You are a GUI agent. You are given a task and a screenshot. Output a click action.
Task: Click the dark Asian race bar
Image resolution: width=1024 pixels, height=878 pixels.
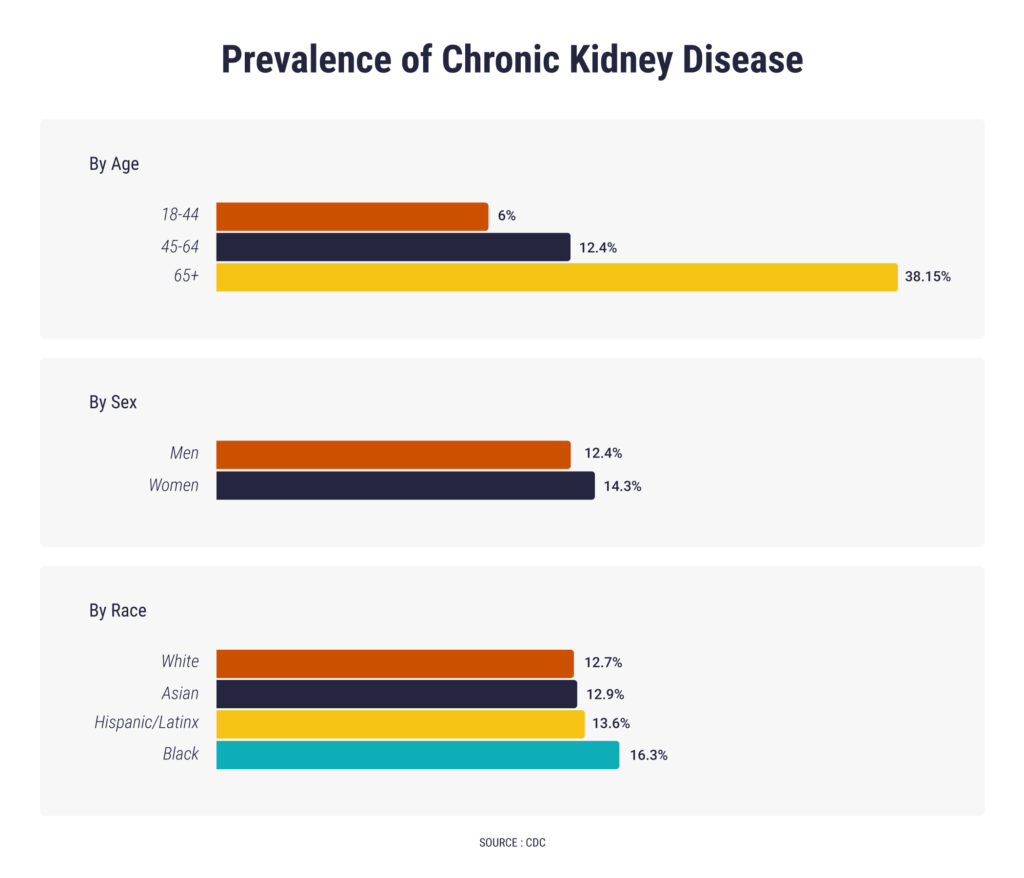pyautogui.click(x=396, y=694)
